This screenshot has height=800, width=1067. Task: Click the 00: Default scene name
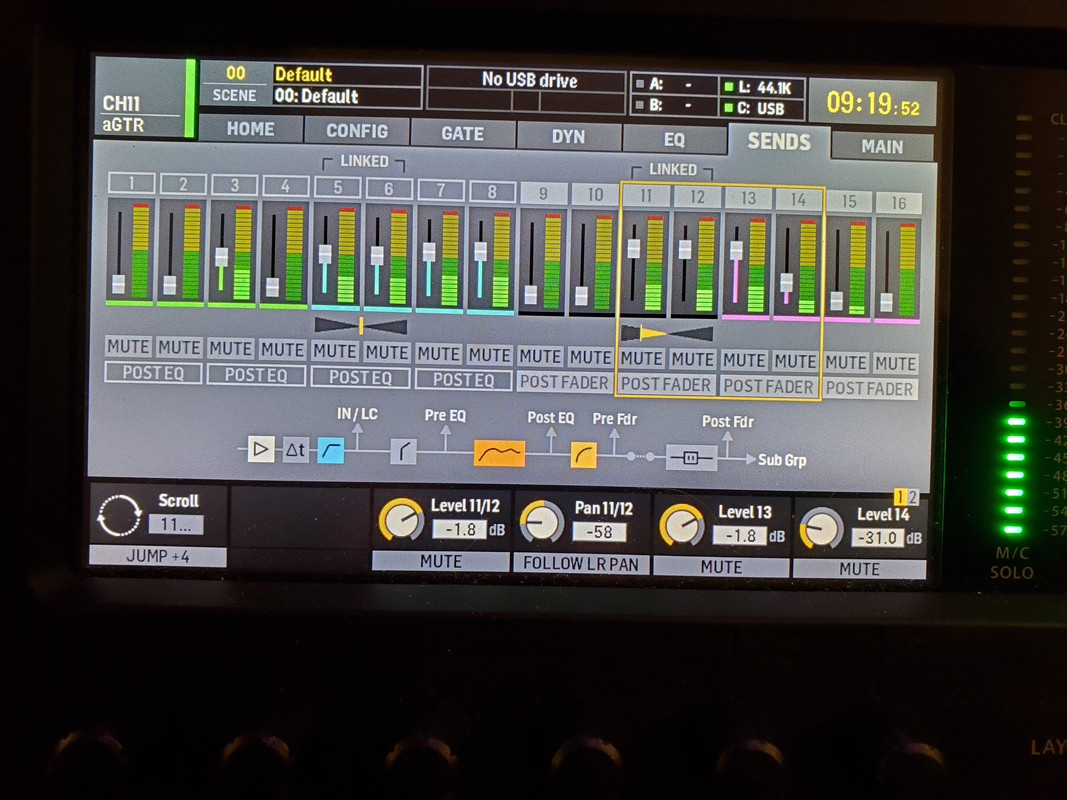coord(347,96)
